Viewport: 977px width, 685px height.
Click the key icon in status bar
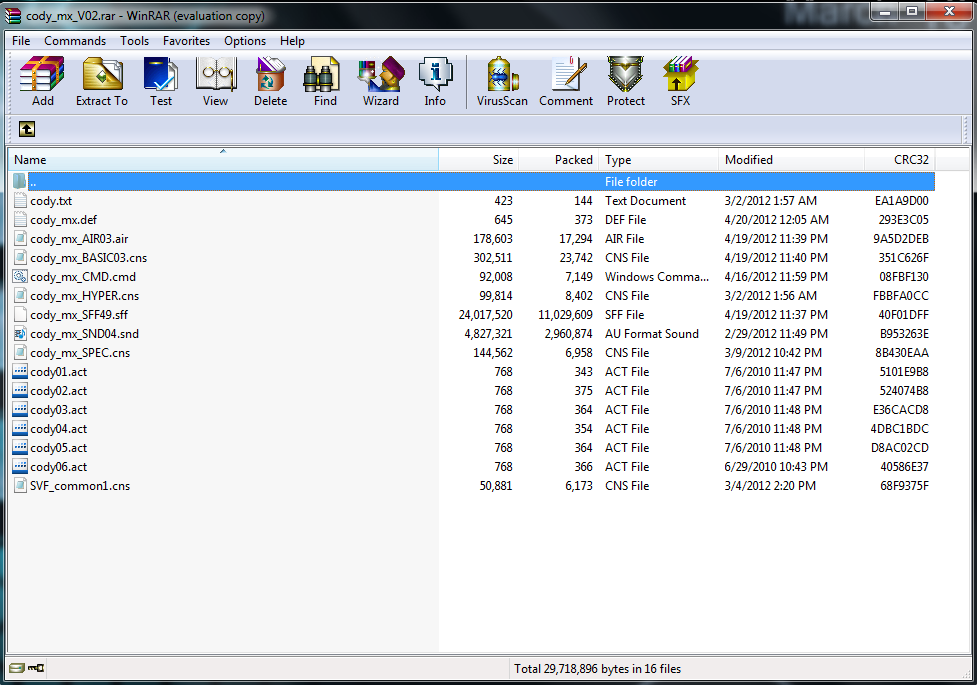36,668
